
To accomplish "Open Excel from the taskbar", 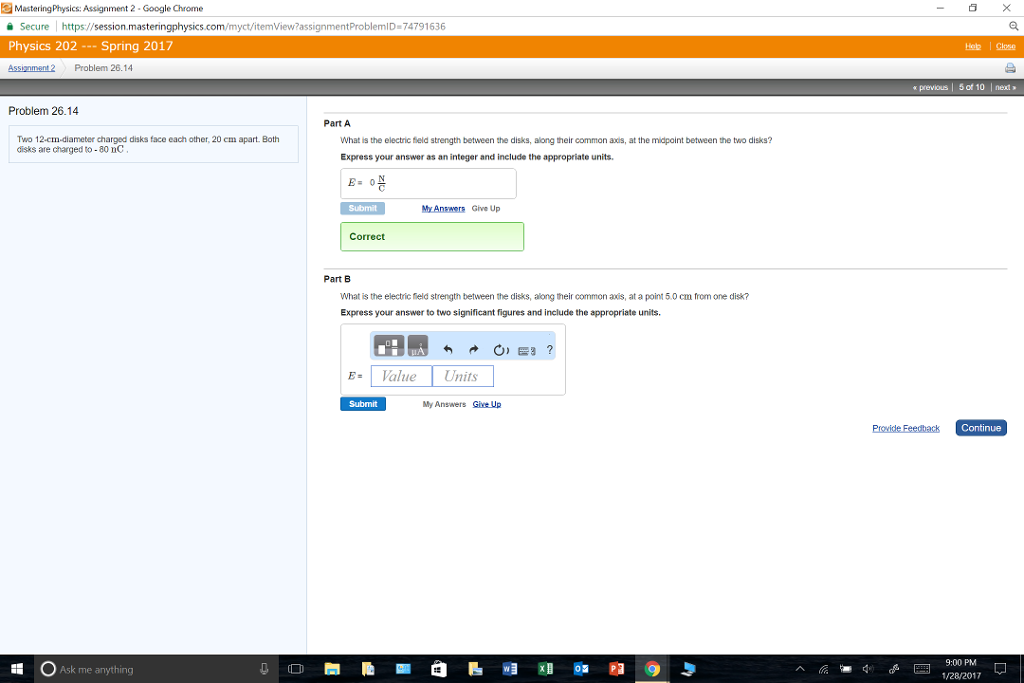I will (545, 669).
